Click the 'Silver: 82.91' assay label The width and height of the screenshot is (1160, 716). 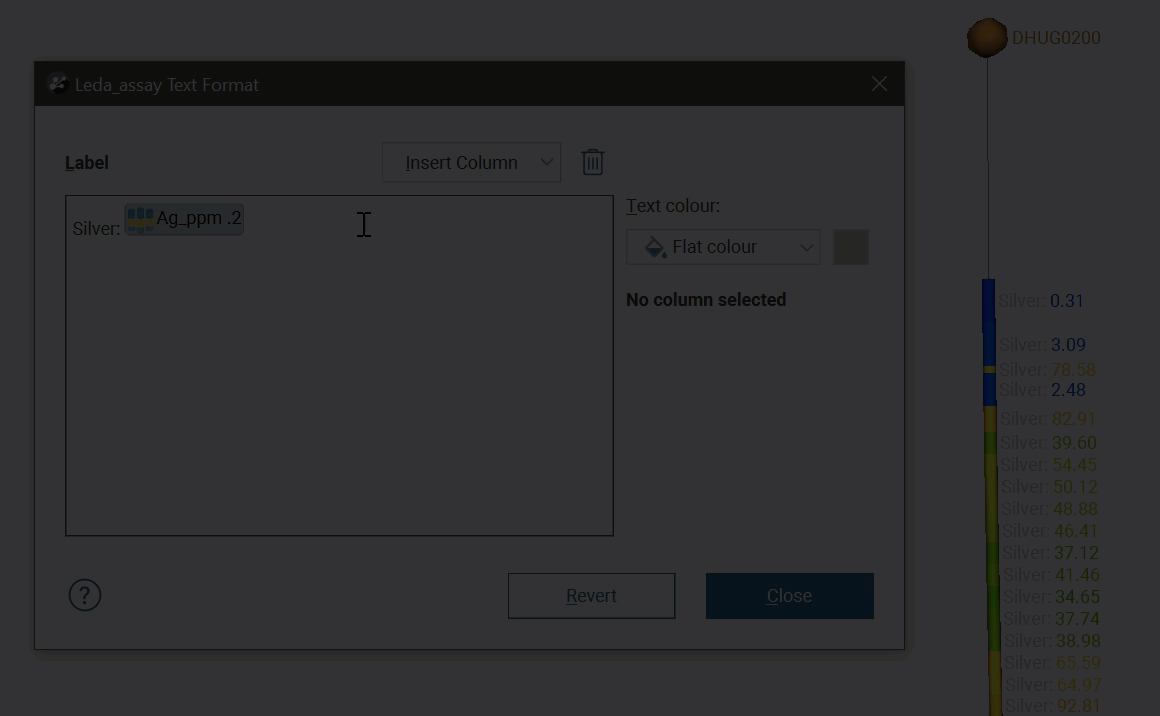click(1048, 419)
